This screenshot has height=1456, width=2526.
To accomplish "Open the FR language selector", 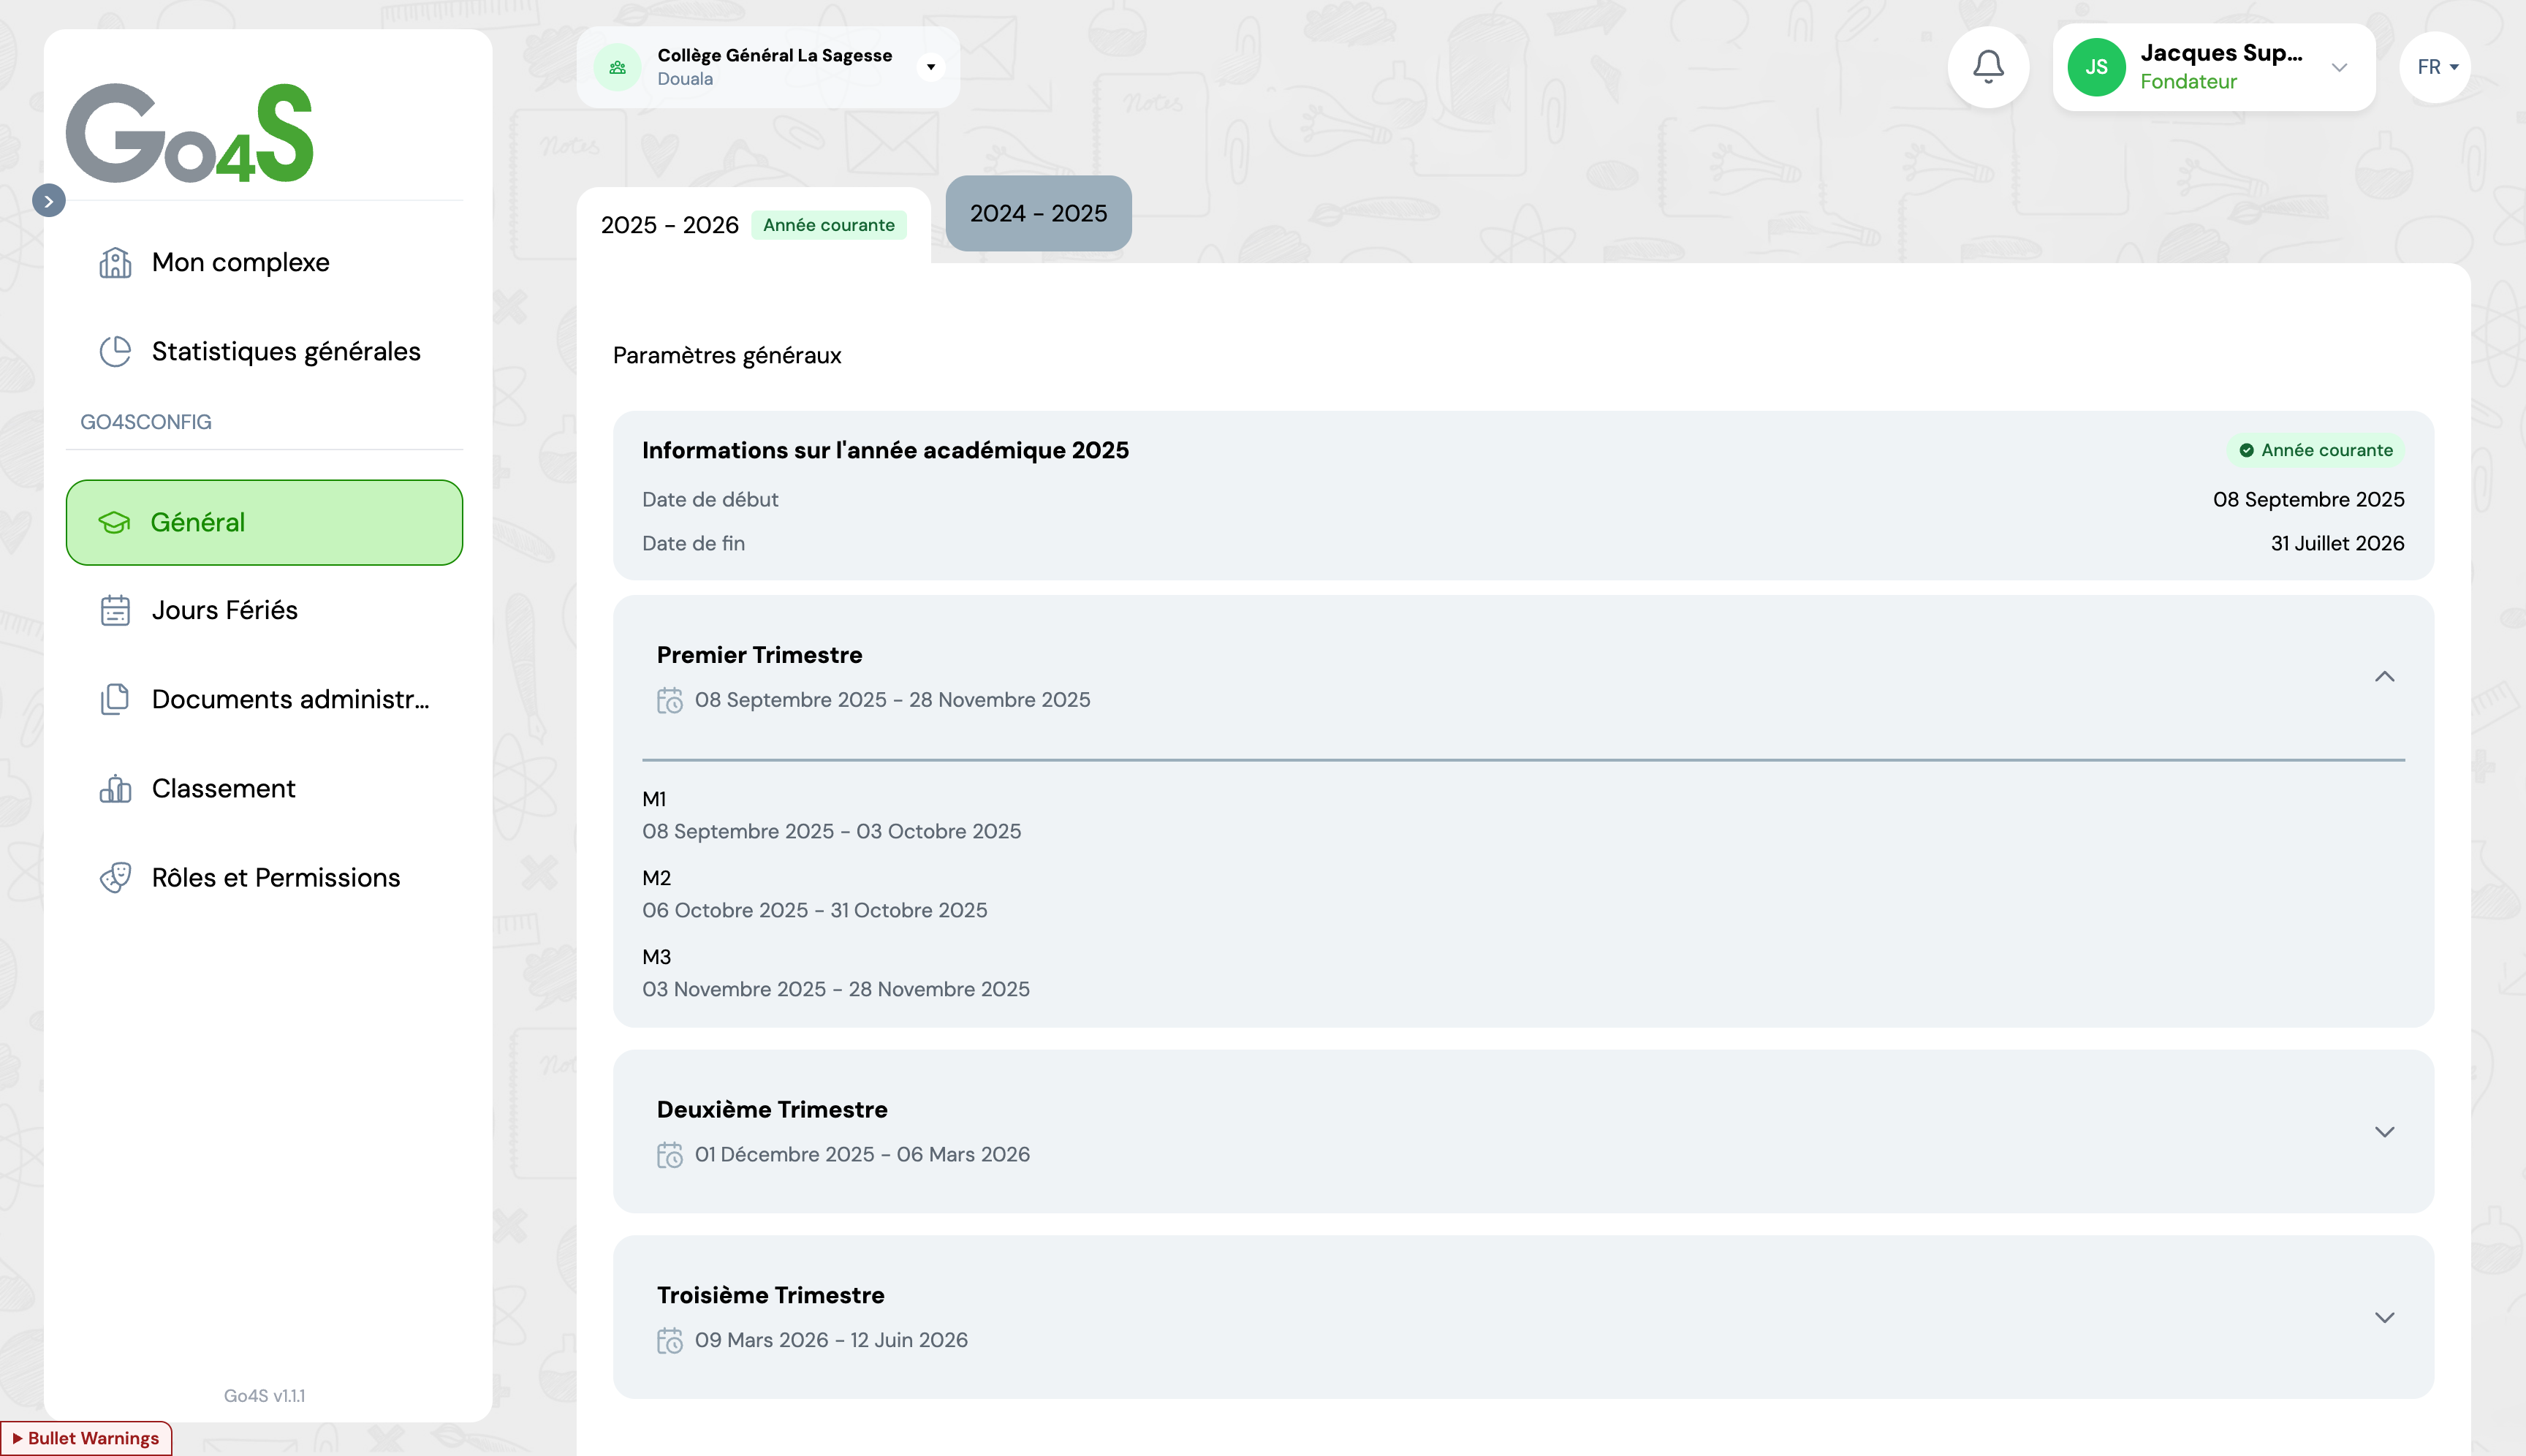I will point(2435,67).
